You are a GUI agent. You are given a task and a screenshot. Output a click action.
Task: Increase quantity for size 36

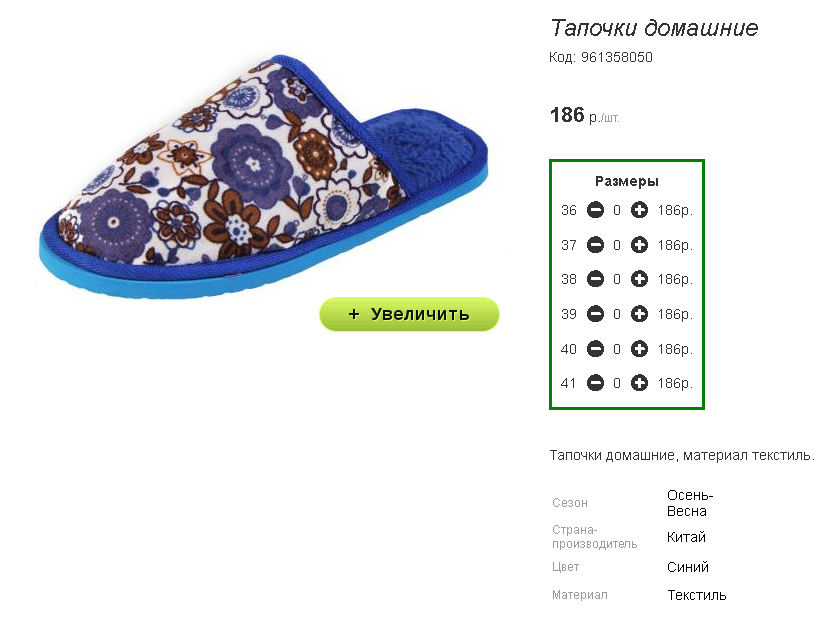[x=639, y=210]
